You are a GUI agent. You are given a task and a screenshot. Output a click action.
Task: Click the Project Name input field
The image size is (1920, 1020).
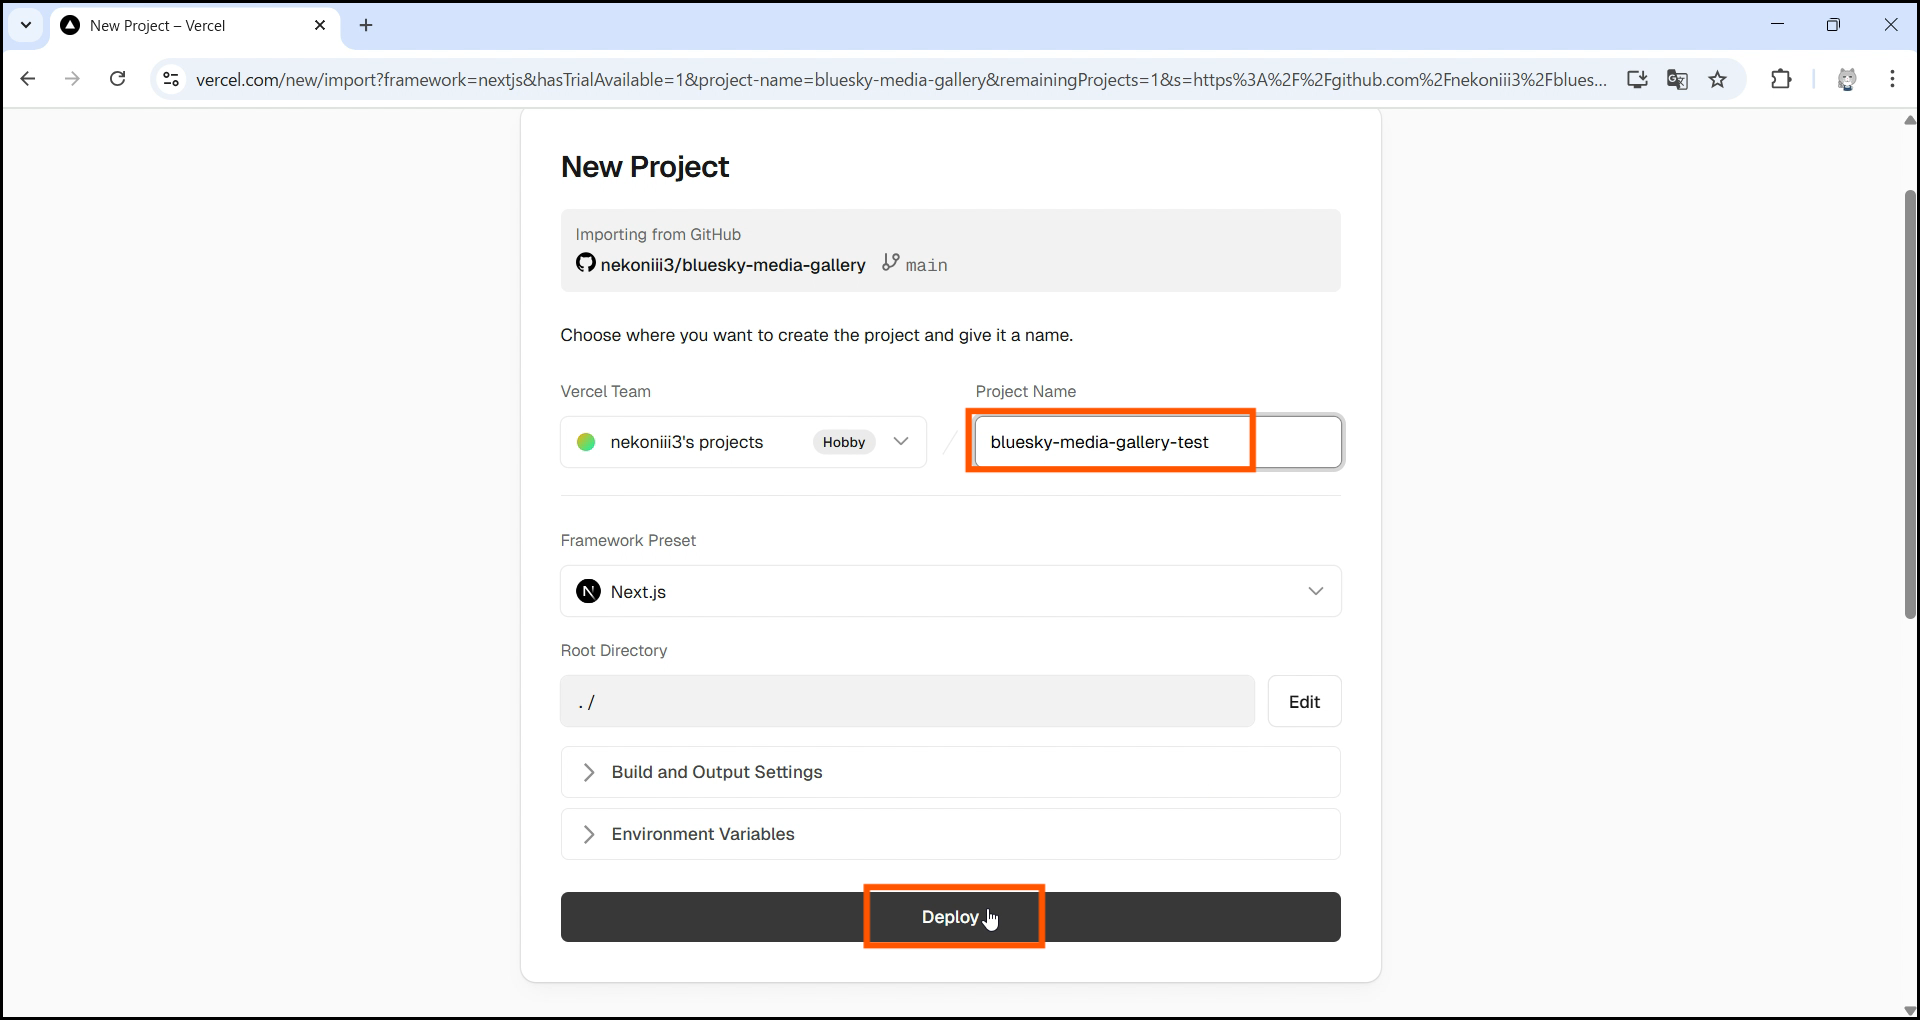point(1158,442)
